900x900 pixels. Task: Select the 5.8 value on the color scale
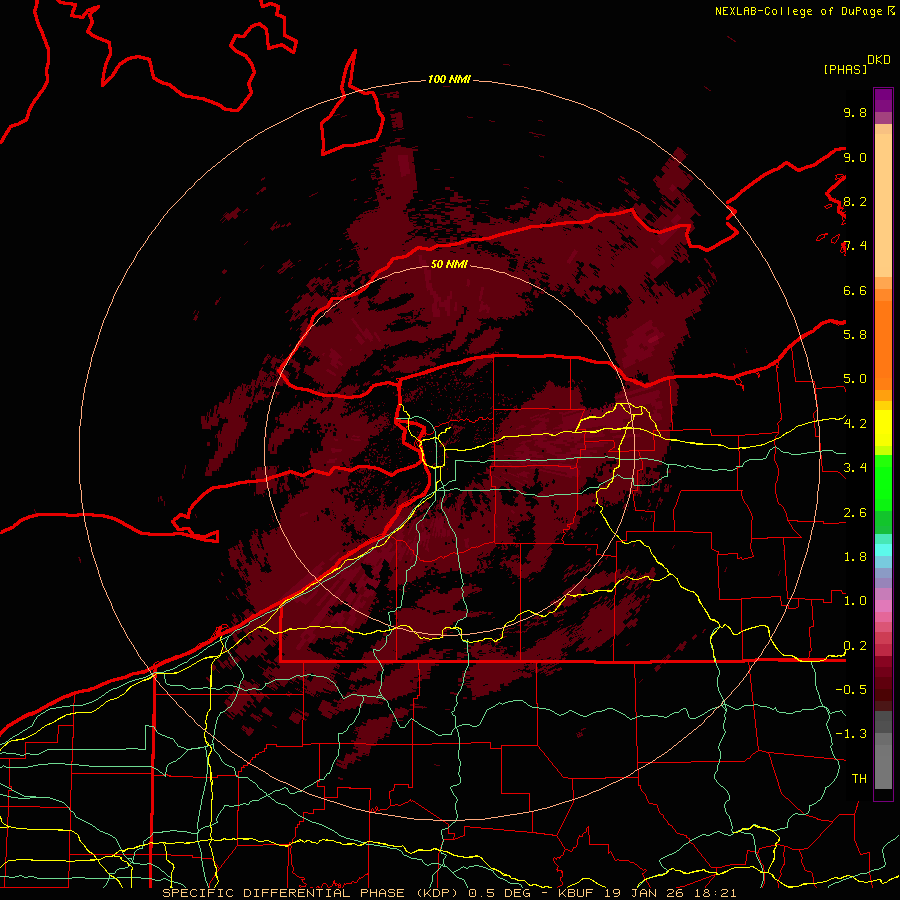pos(855,334)
